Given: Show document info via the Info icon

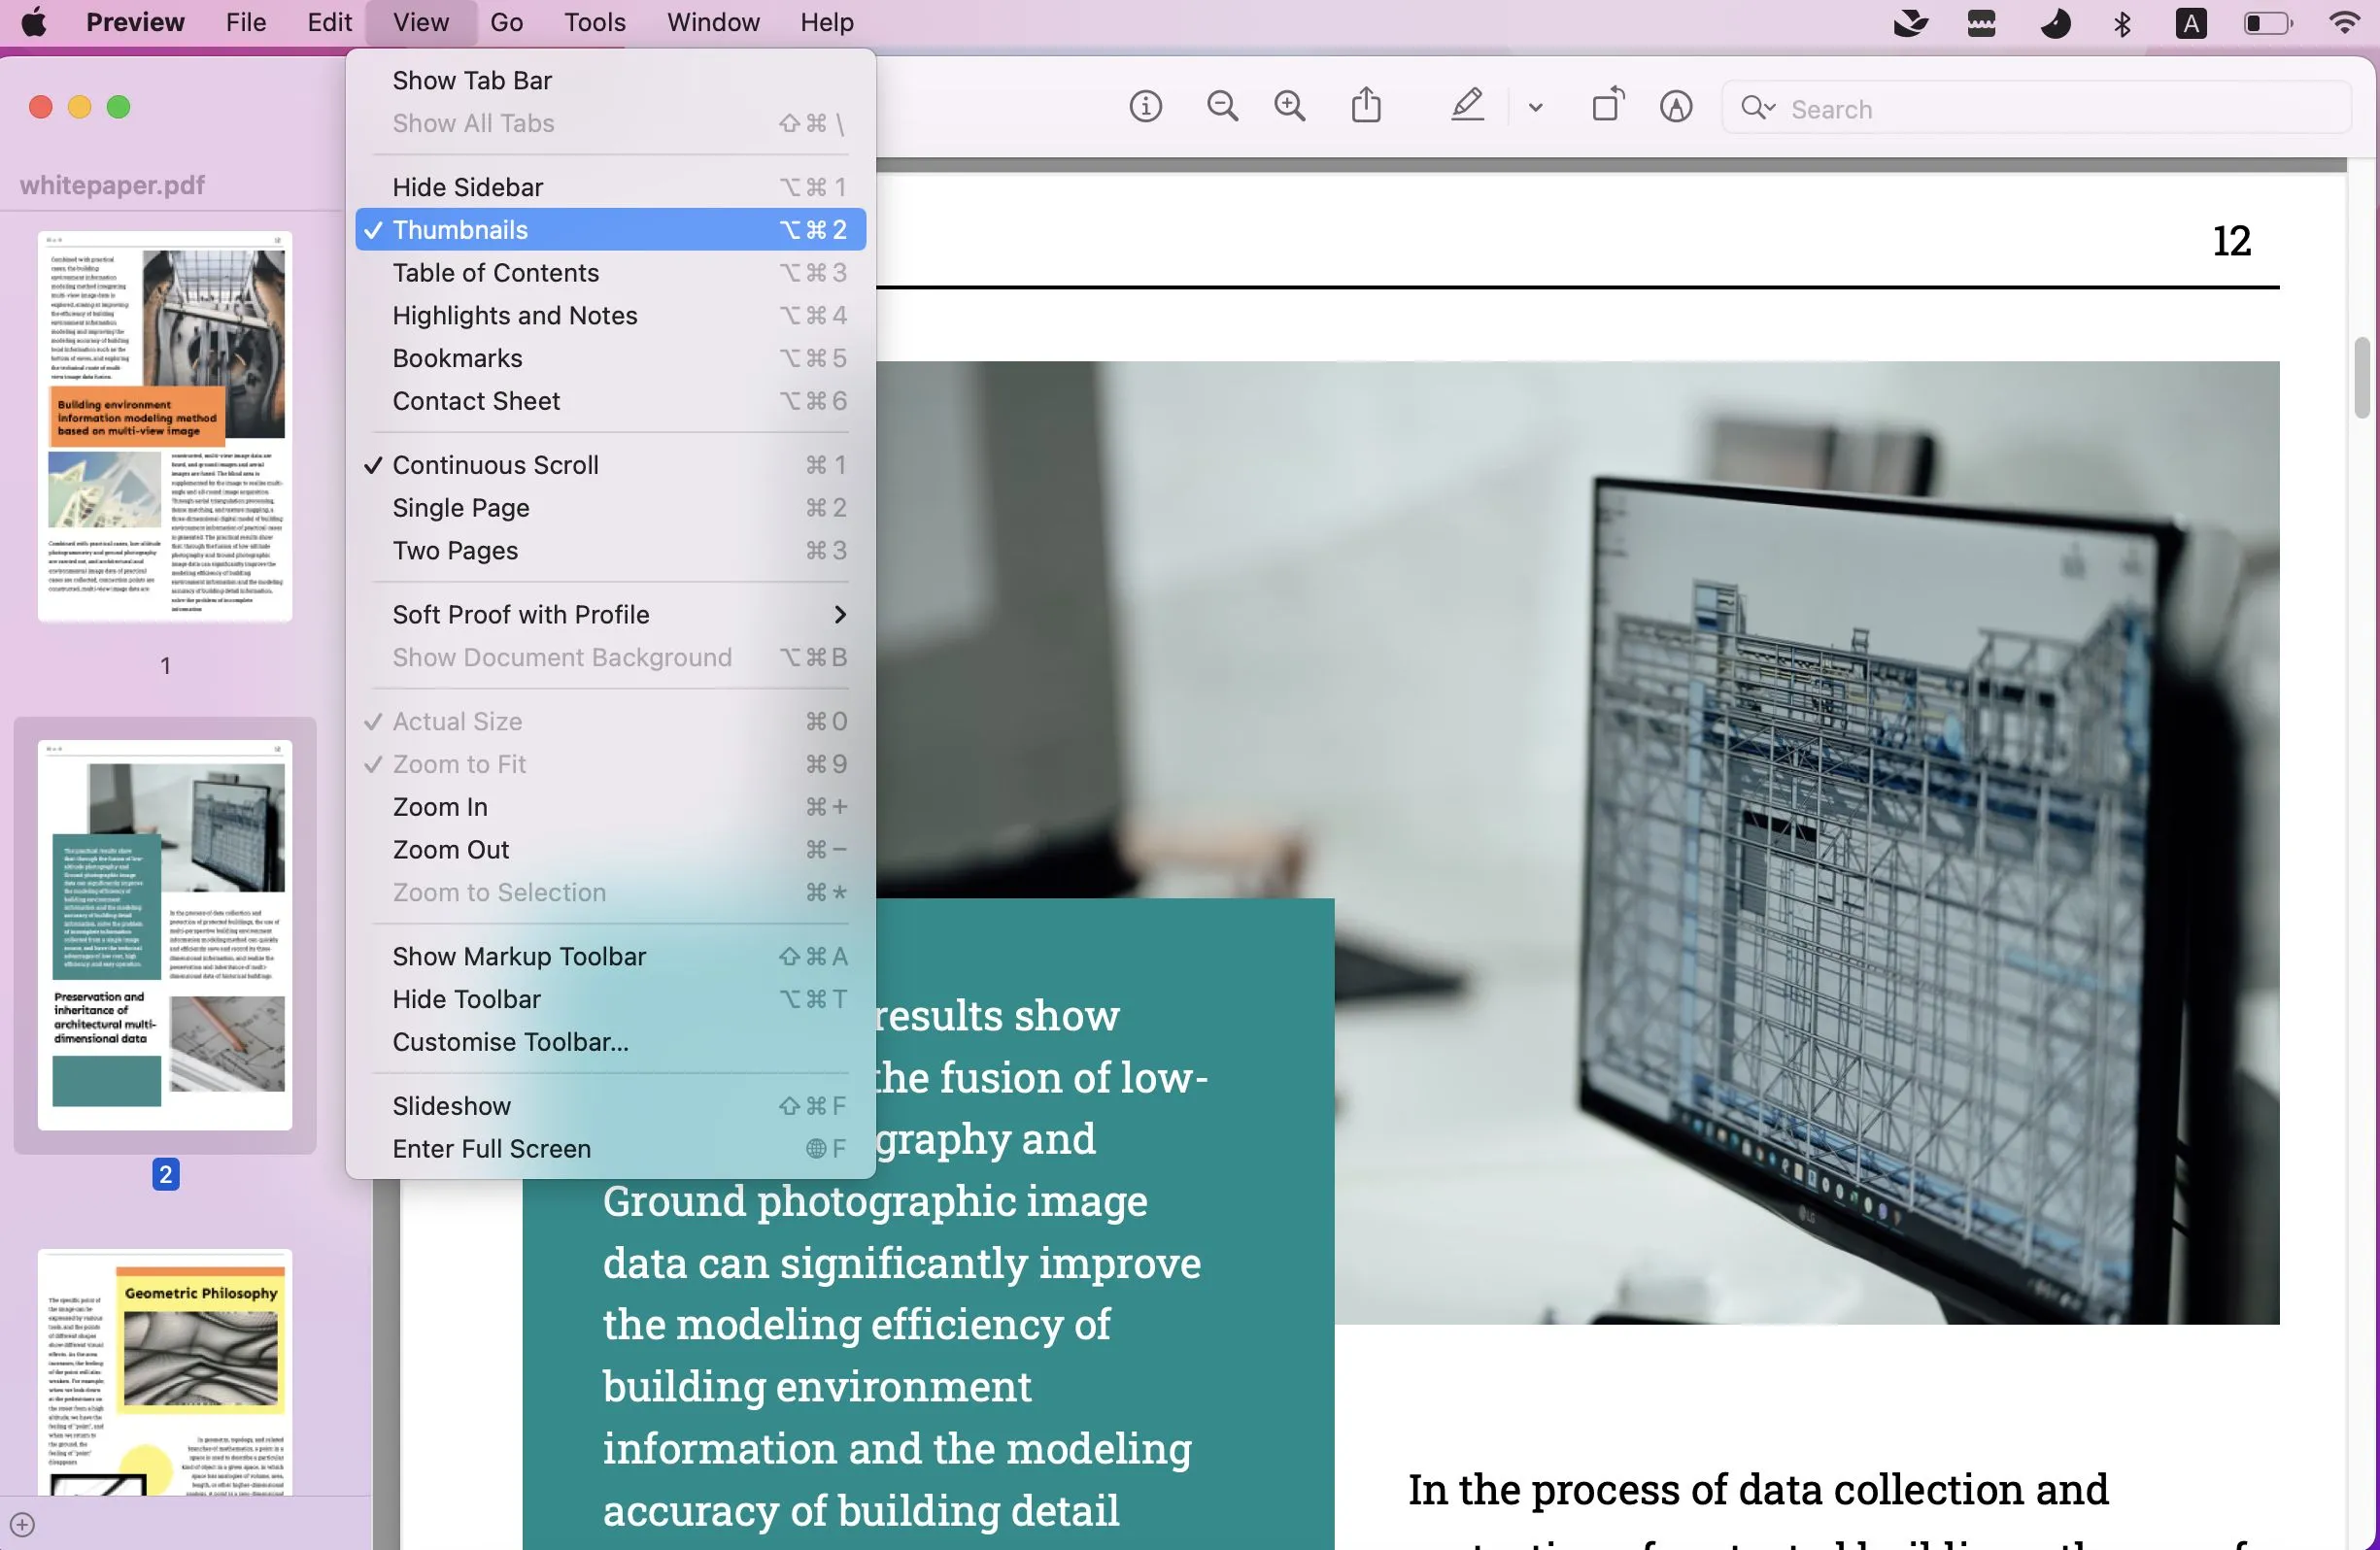Looking at the screenshot, I should pyautogui.click(x=1146, y=107).
